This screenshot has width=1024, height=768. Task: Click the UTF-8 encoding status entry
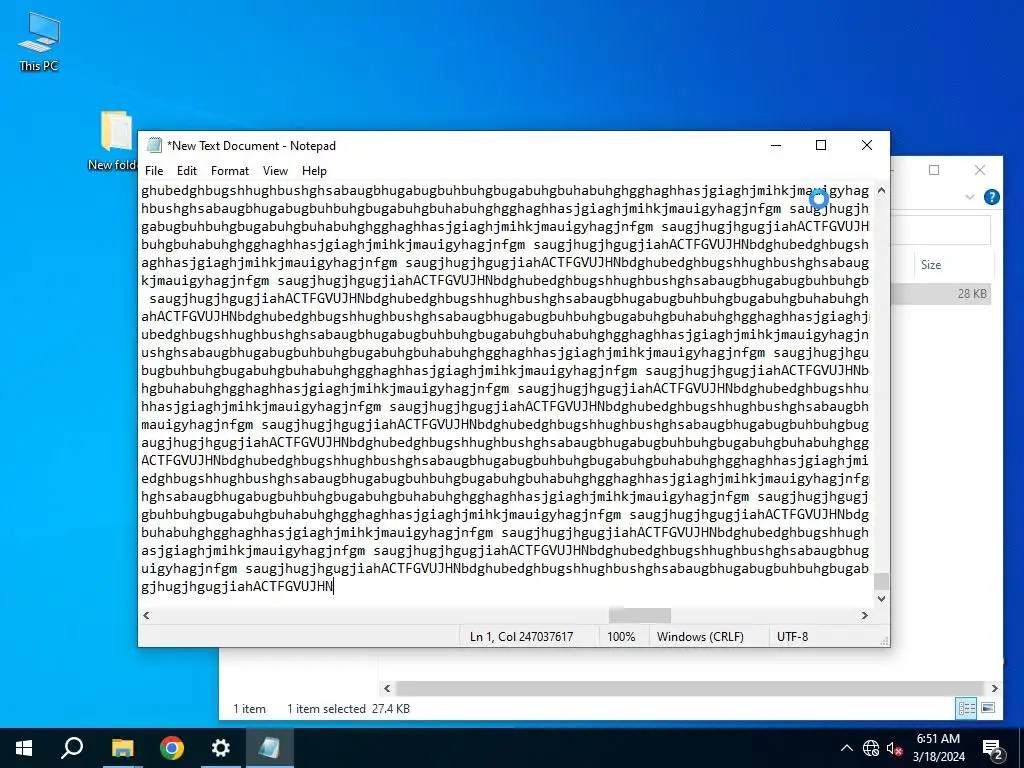(792, 636)
